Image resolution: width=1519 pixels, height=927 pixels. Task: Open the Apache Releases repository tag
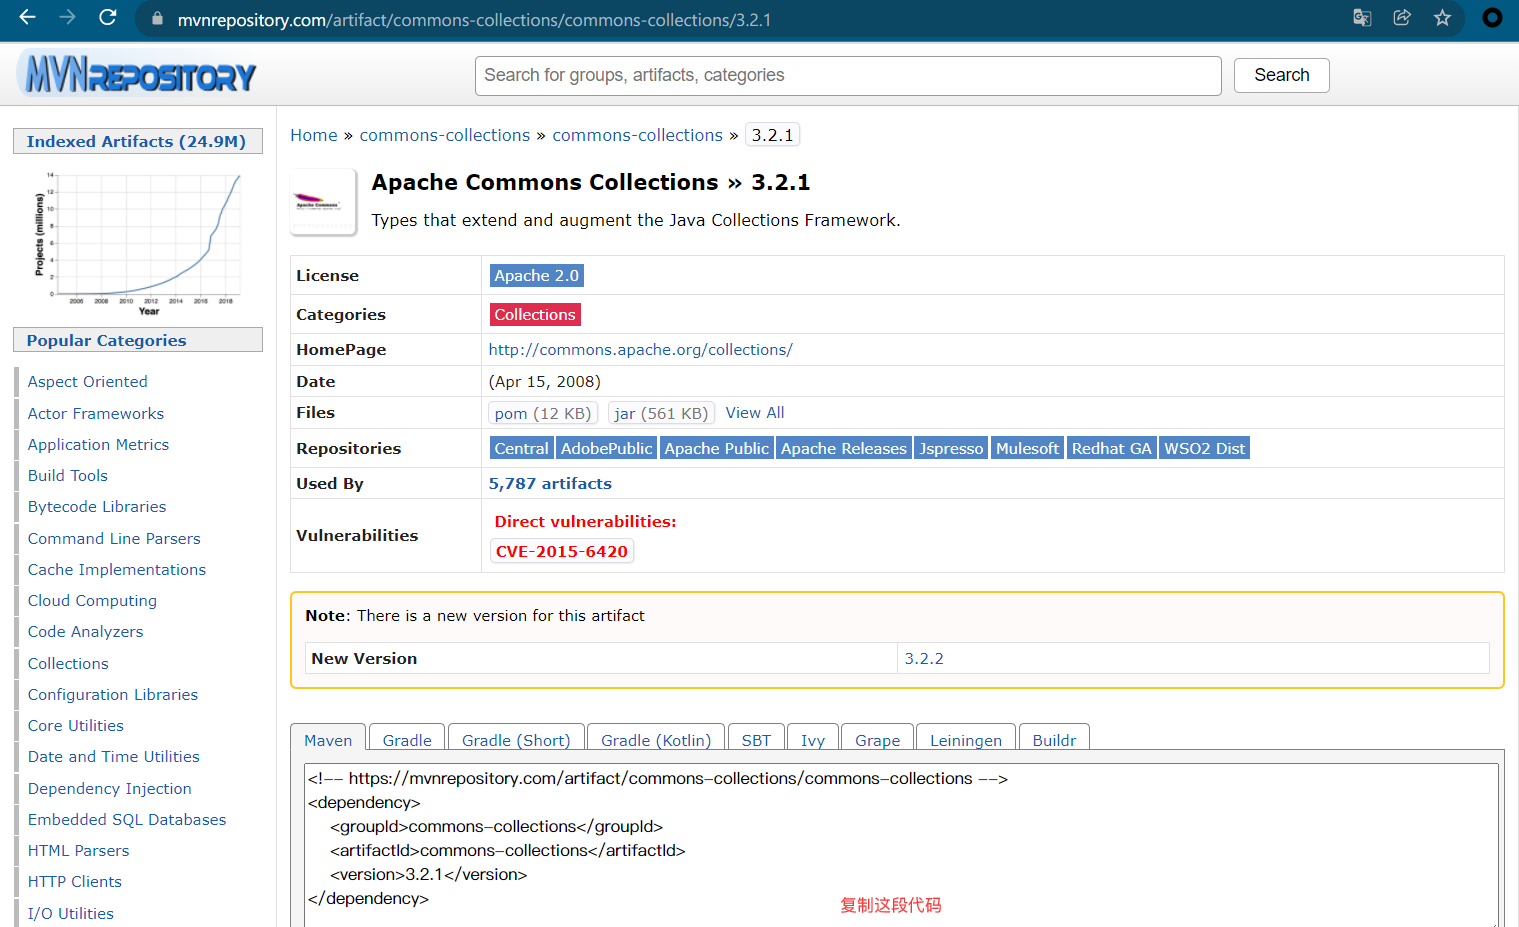(844, 449)
